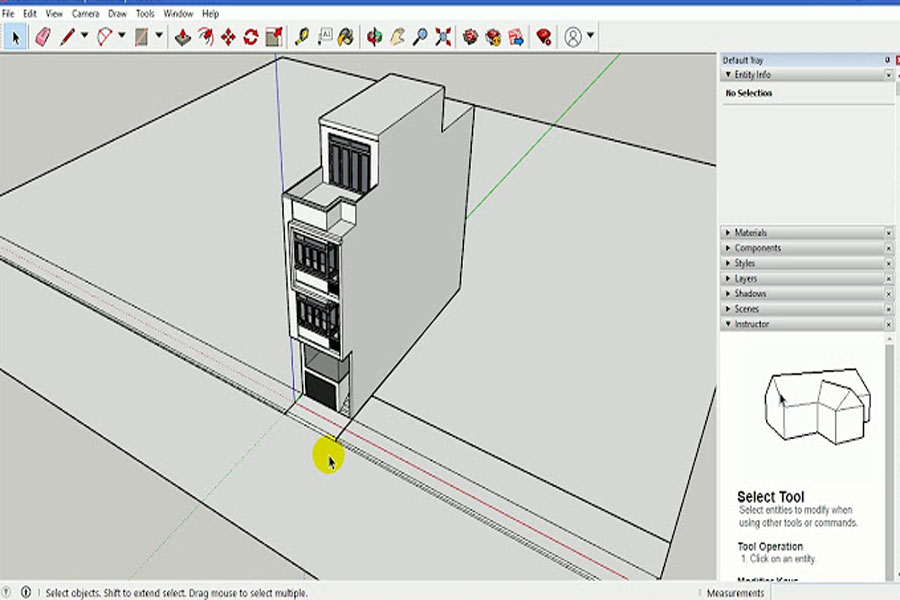Click the user account sign-in icon

tap(573, 37)
